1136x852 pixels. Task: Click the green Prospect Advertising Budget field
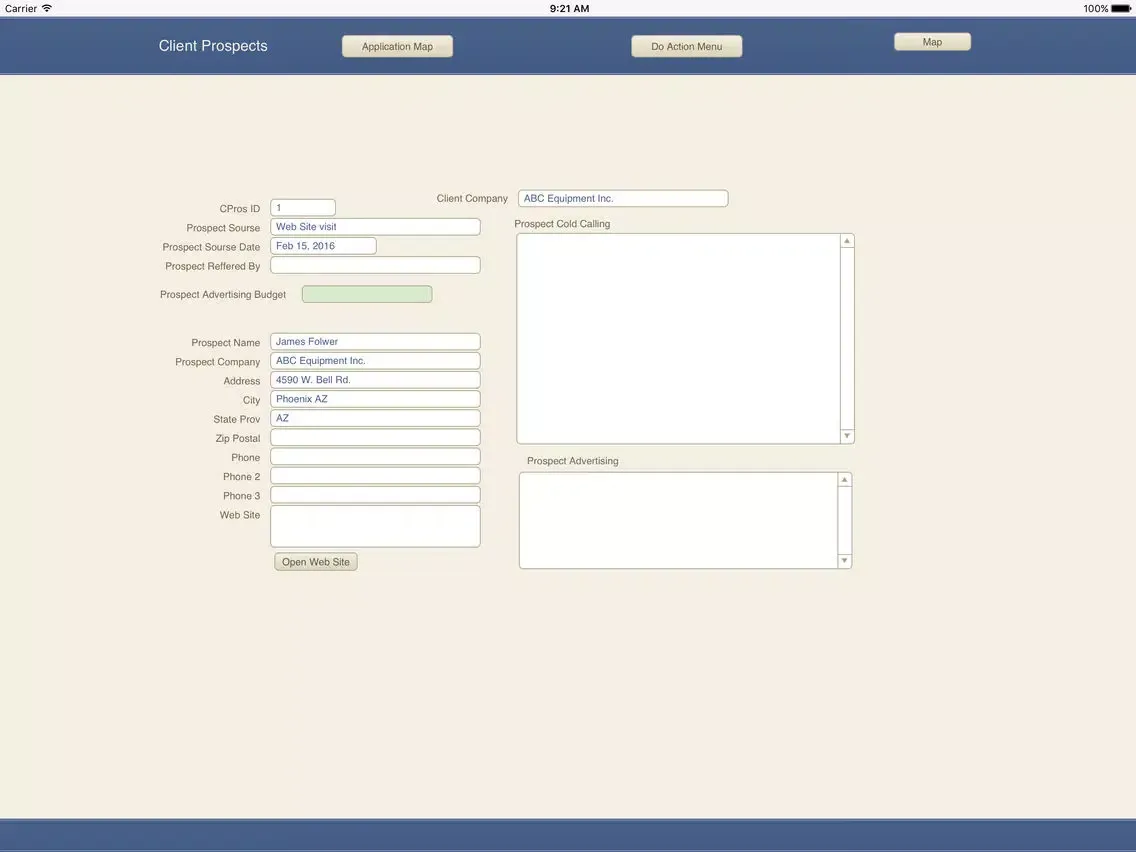(x=367, y=294)
